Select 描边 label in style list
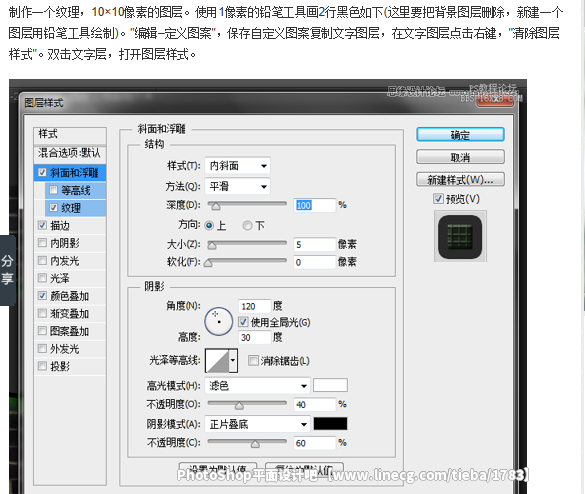The image size is (585, 494). tap(60, 225)
